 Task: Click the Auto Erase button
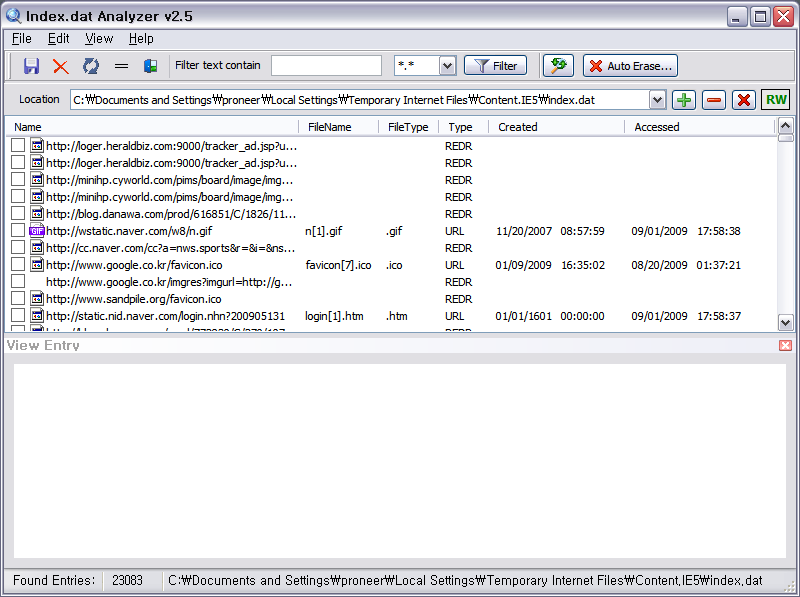(x=630, y=65)
